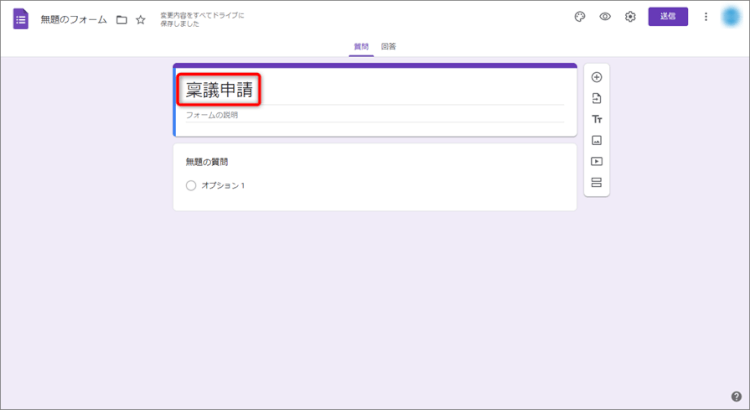The height and width of the screenshot is (410, 750).
Task: Open the three-dot more options menu
Action: 706,17
